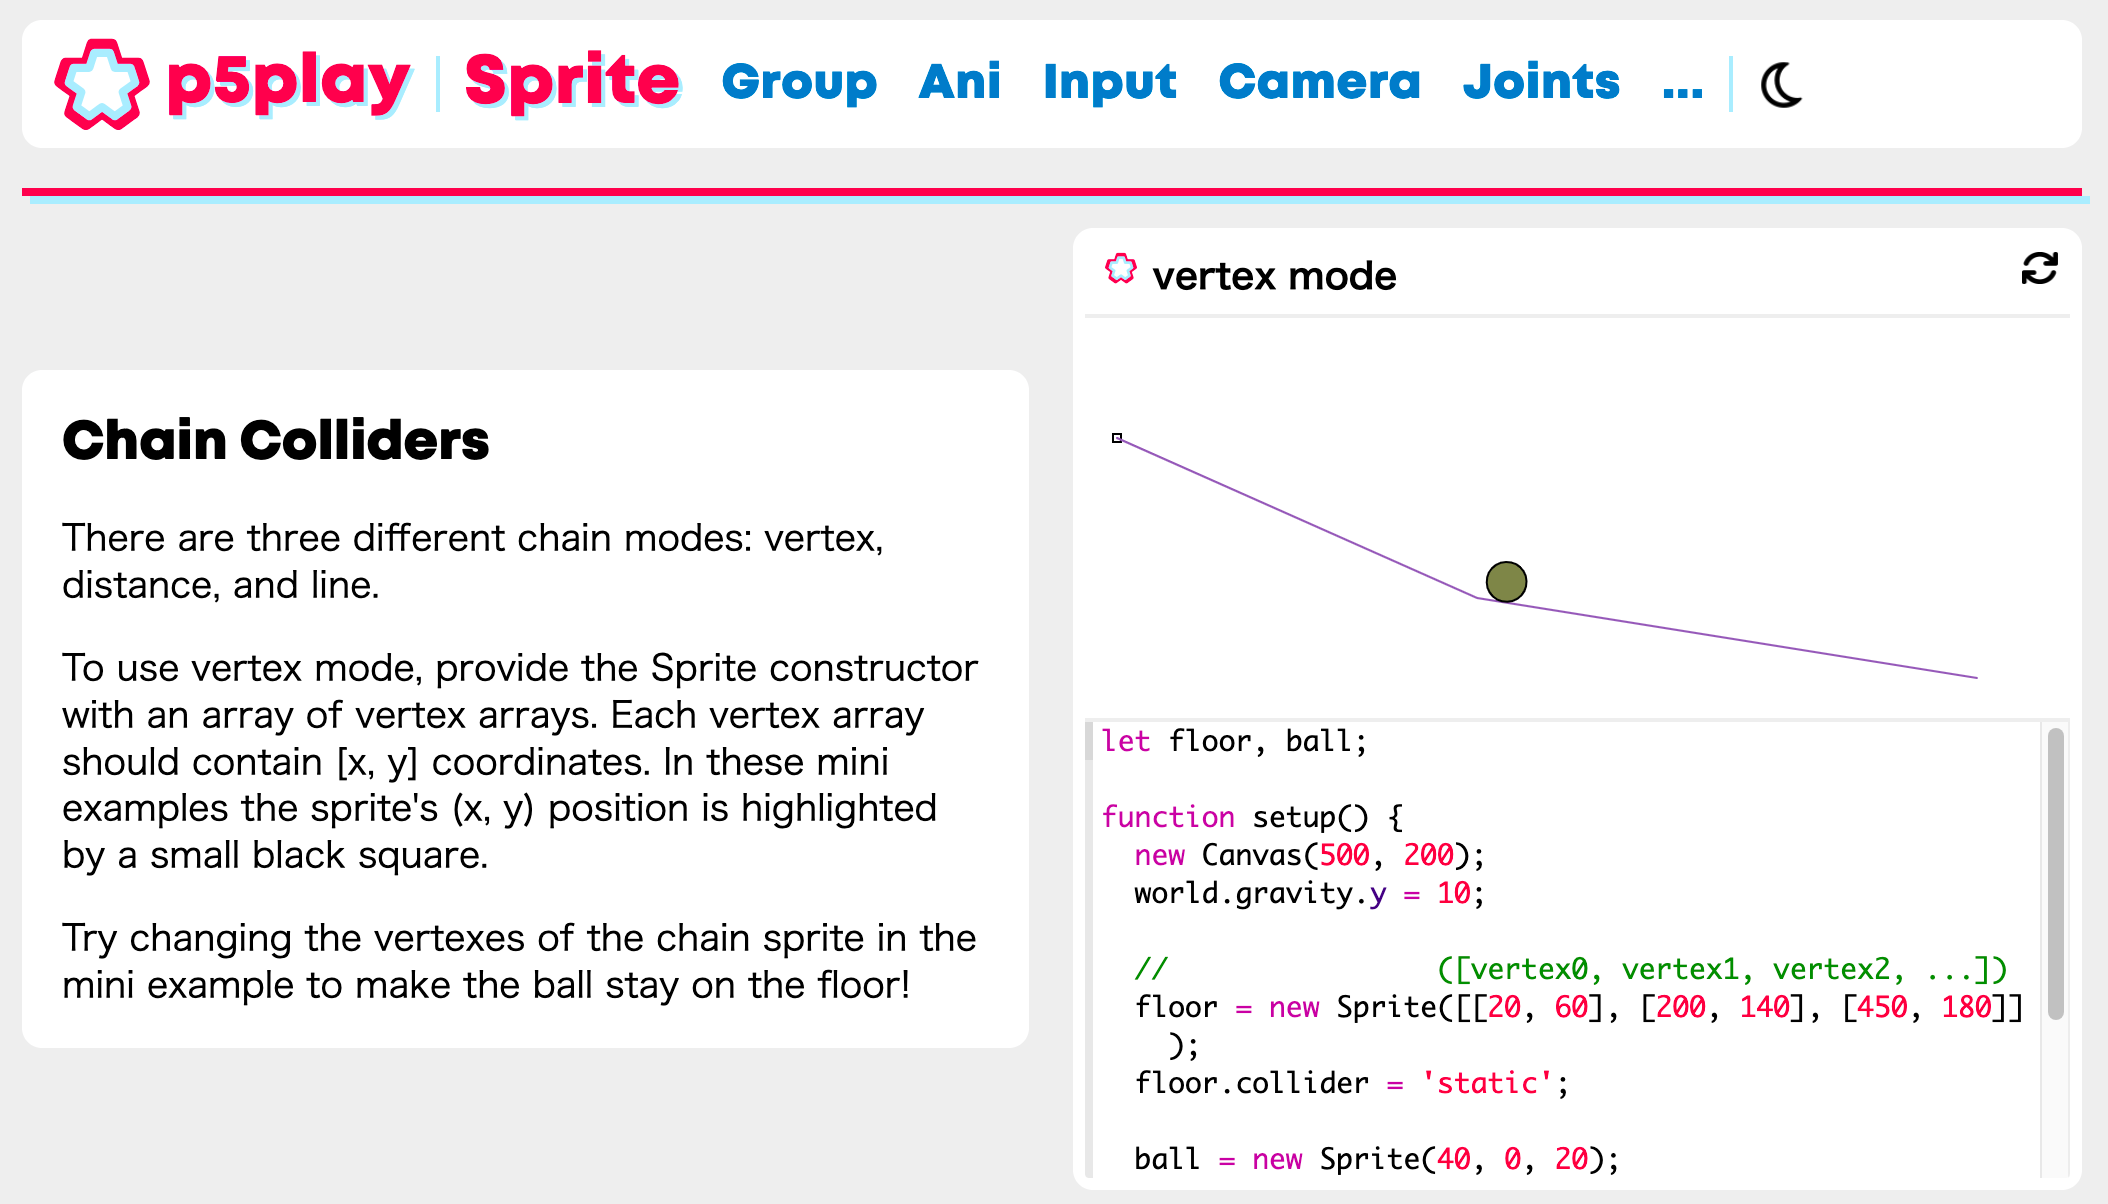
Task: Click the olive ball in the demo canvas
Action: tap(1506, 581)
